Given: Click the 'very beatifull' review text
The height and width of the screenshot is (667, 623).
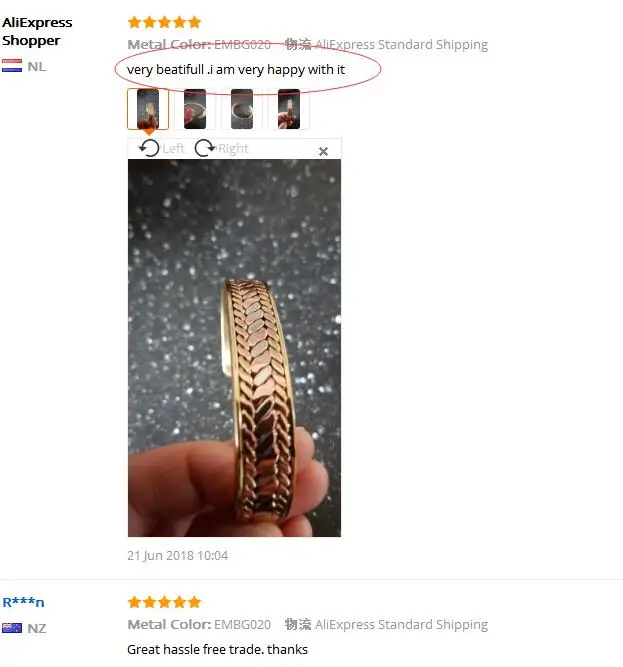Looking at the screenshot, I should pos(236,69).
